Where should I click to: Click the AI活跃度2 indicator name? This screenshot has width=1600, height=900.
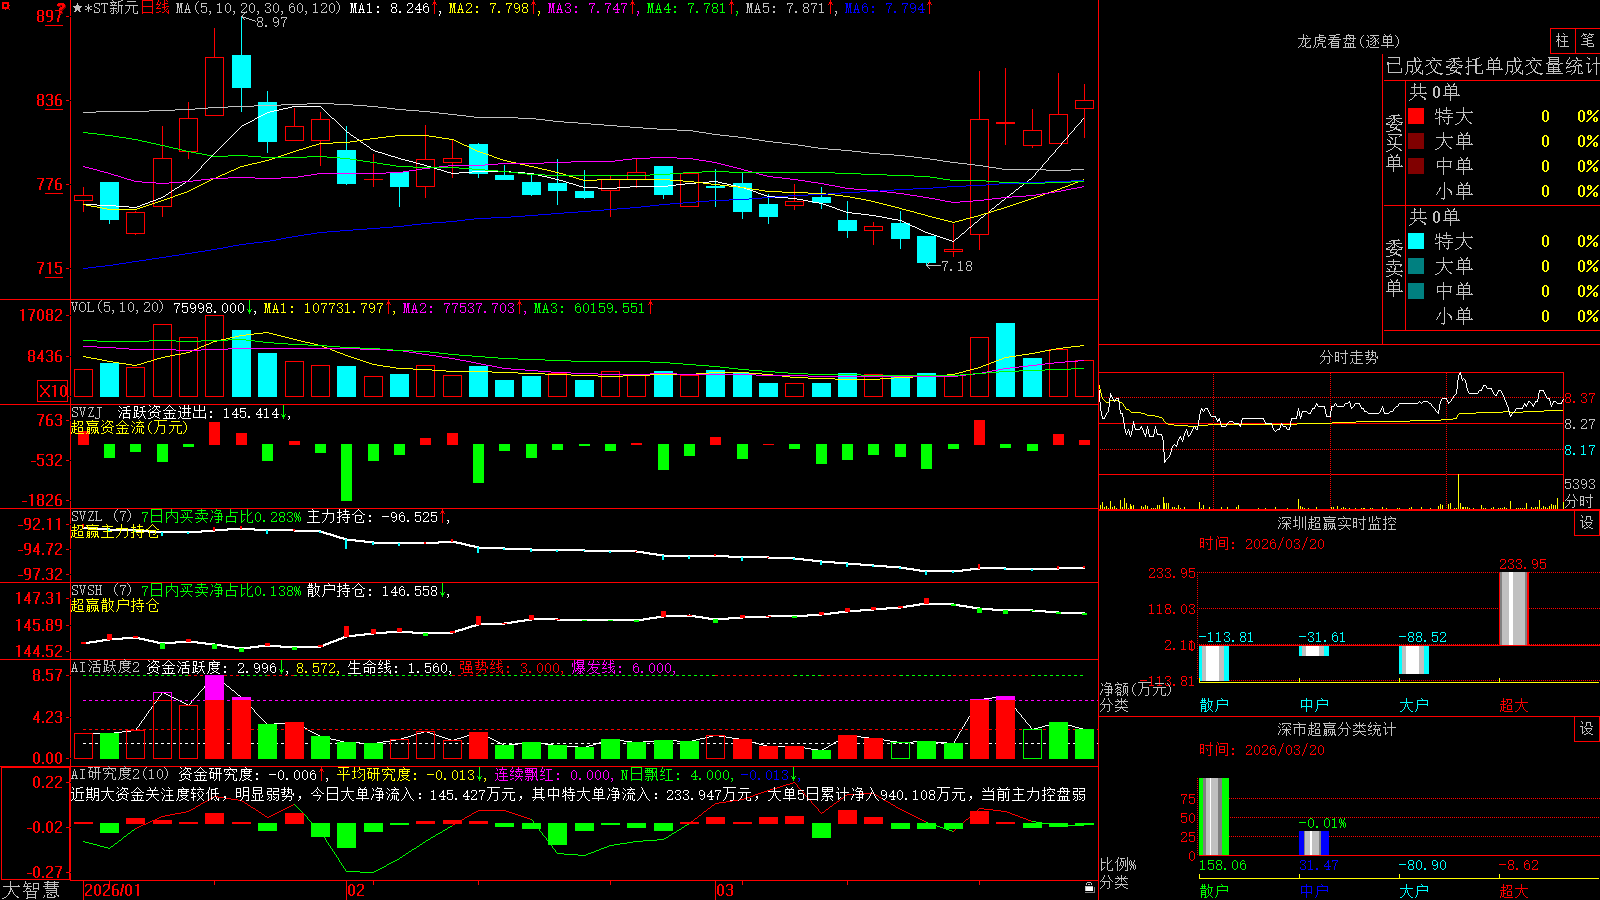[x=106, y=667]
